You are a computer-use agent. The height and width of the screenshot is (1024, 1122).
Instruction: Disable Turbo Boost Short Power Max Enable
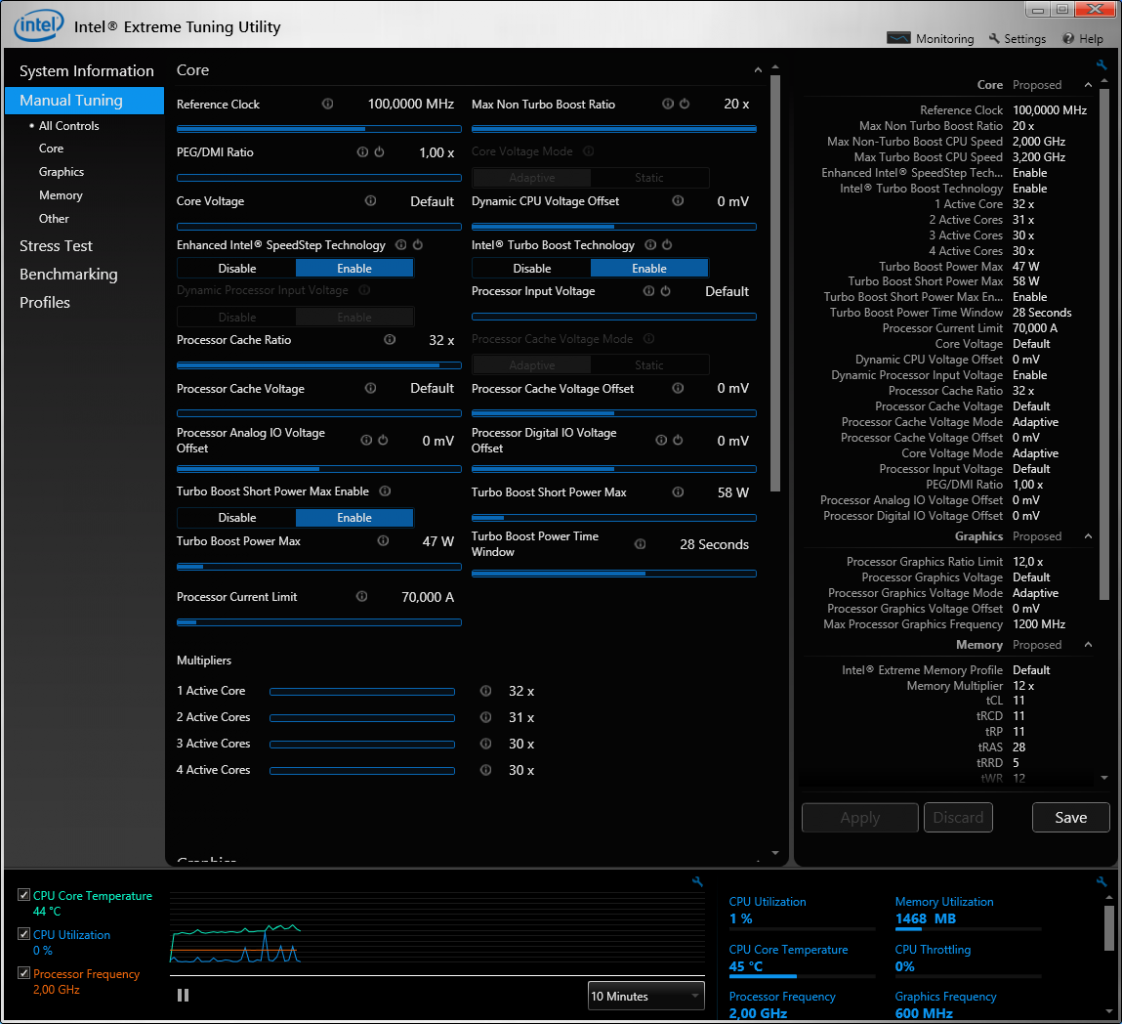tap(237, 517)
